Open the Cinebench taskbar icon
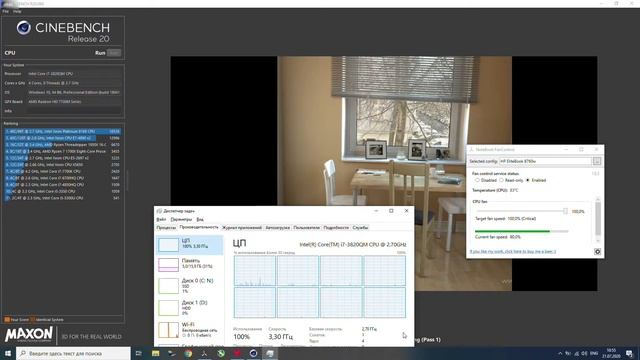 (253, 353)
